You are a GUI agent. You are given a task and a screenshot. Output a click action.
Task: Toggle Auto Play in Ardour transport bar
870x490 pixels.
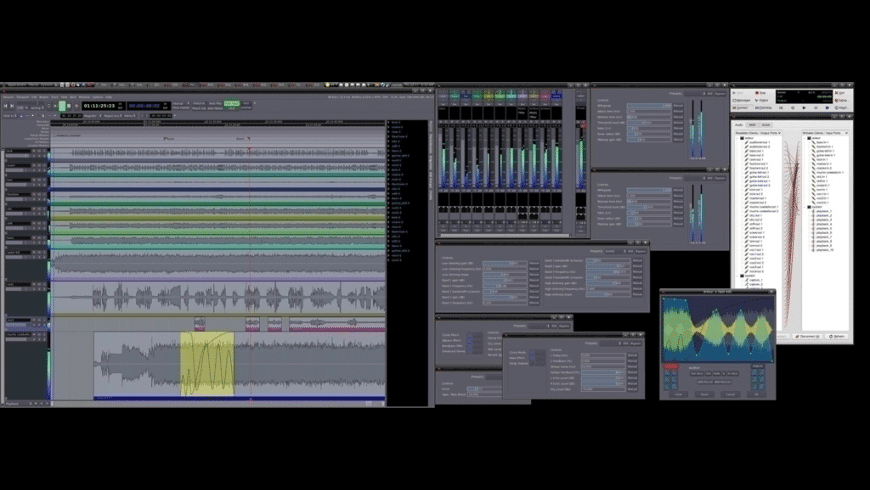coord(215,103)
